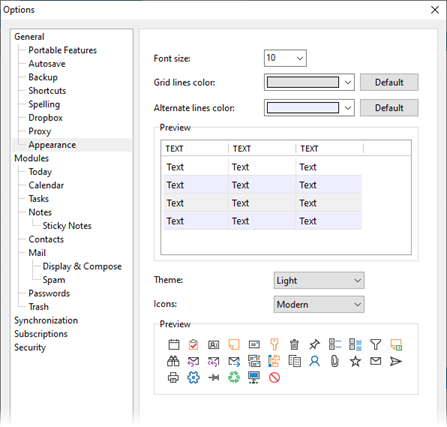Select Passwords under Modules
Viewport: 447px width, 427px height.
(x=49, y=293)
